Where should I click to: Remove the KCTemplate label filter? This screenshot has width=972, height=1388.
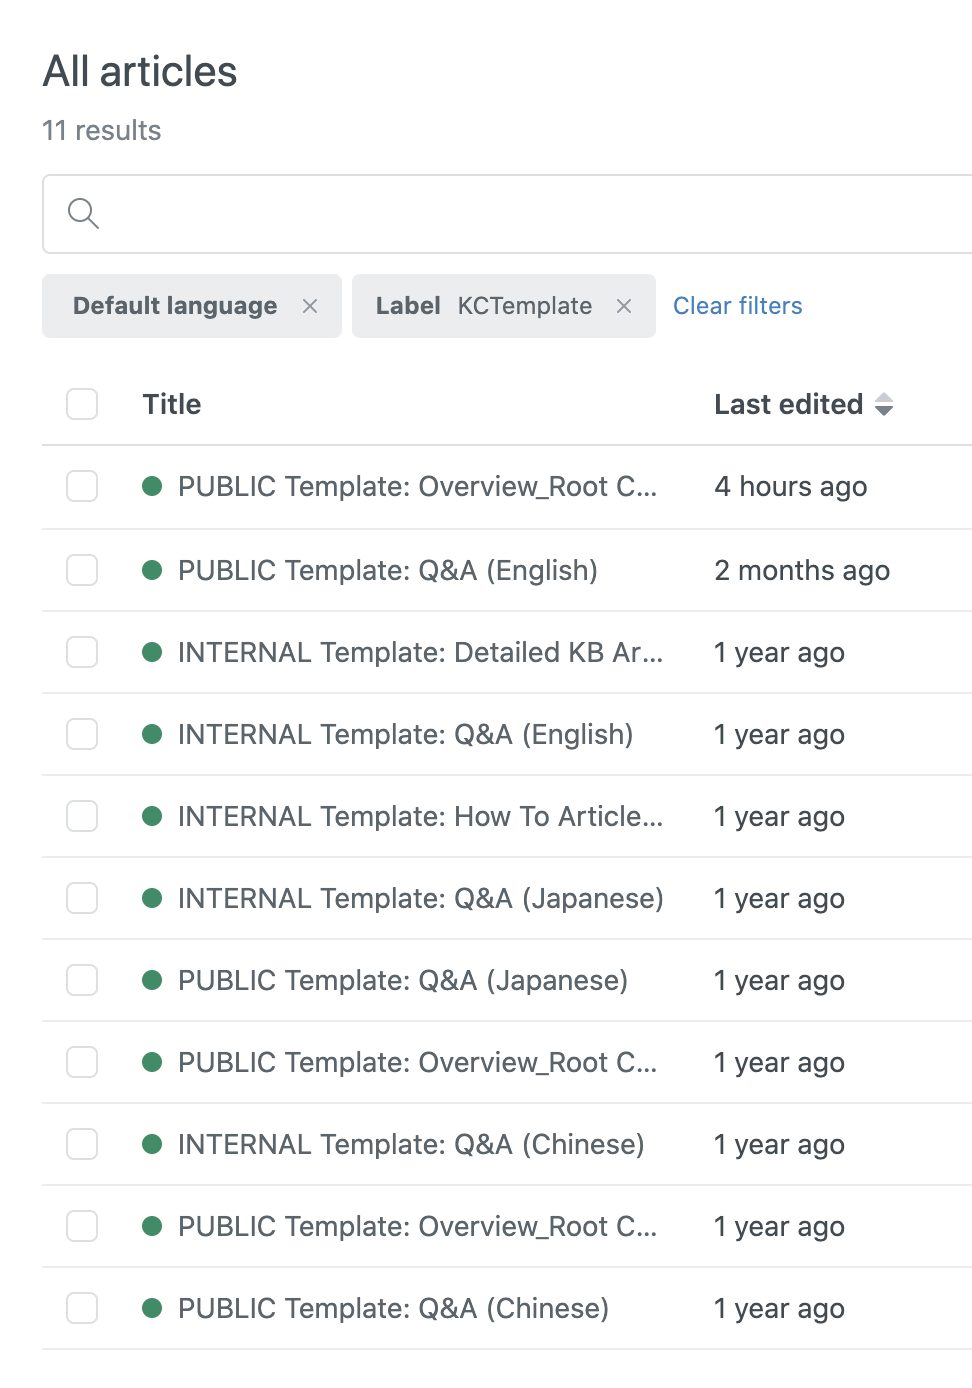(624, 306)
